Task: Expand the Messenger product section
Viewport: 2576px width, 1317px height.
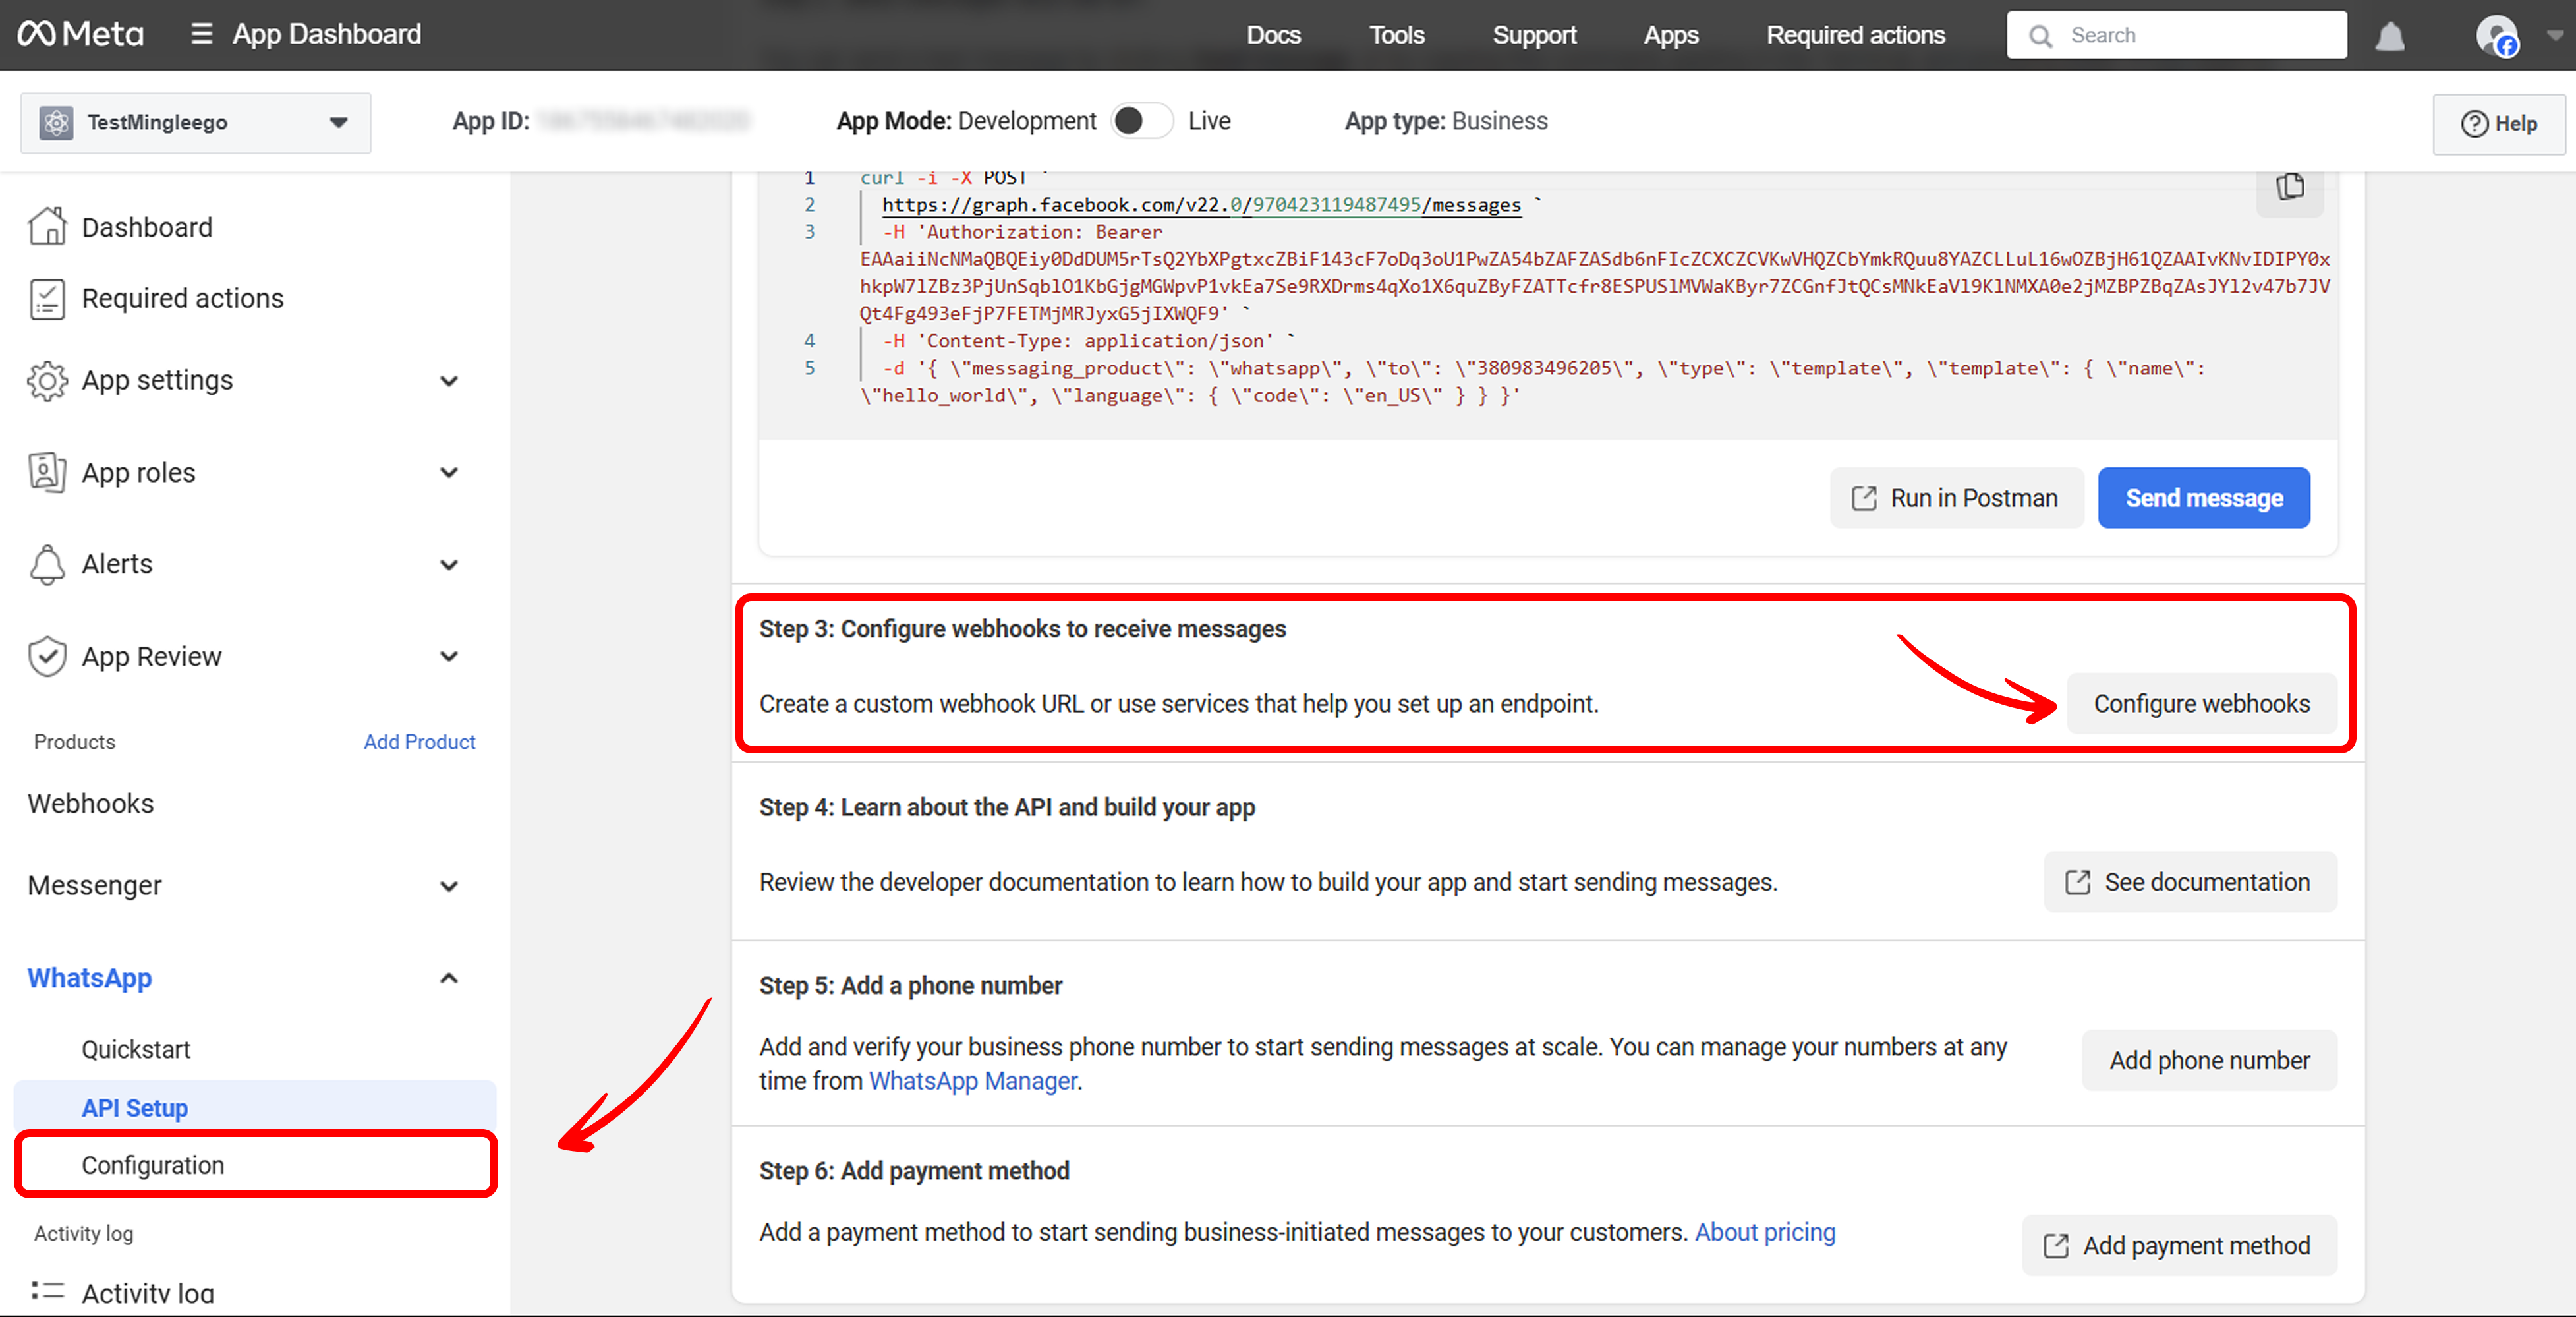Action: point(449,885)
